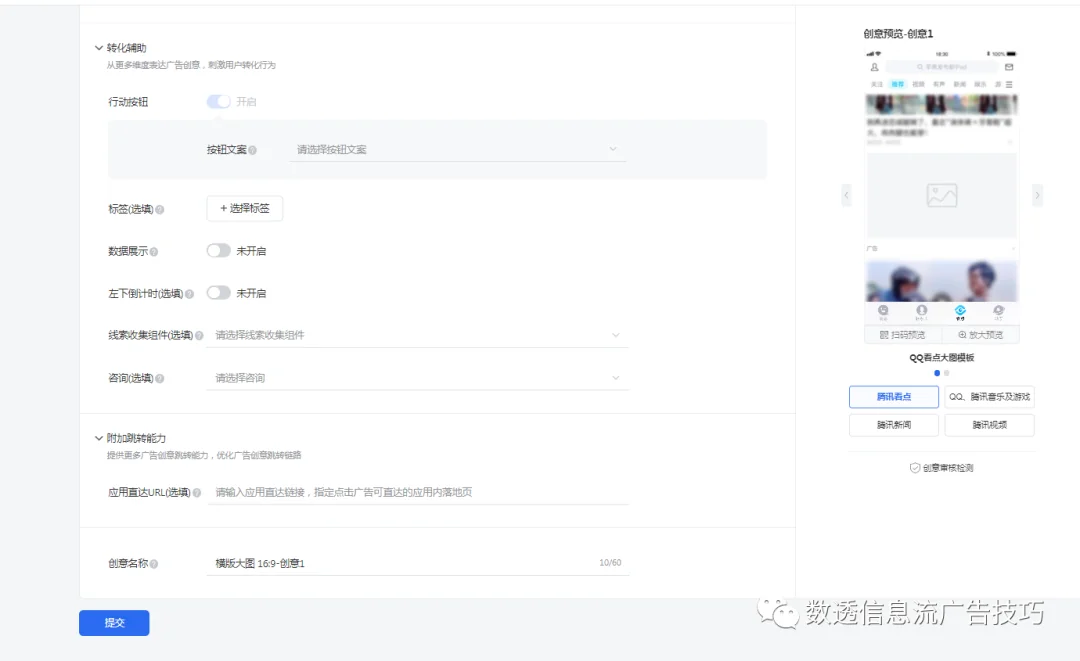Enable the 数据展示 switch
The width and height of the screenshot is (1080, 661).
(x=218, y=251)
